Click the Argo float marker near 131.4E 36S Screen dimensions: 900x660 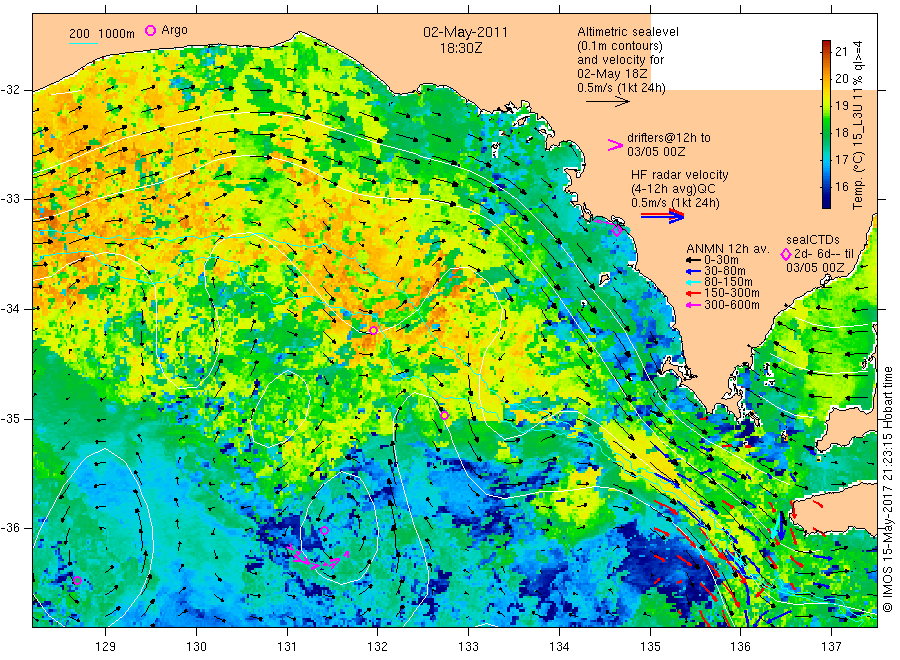point(324,530)
